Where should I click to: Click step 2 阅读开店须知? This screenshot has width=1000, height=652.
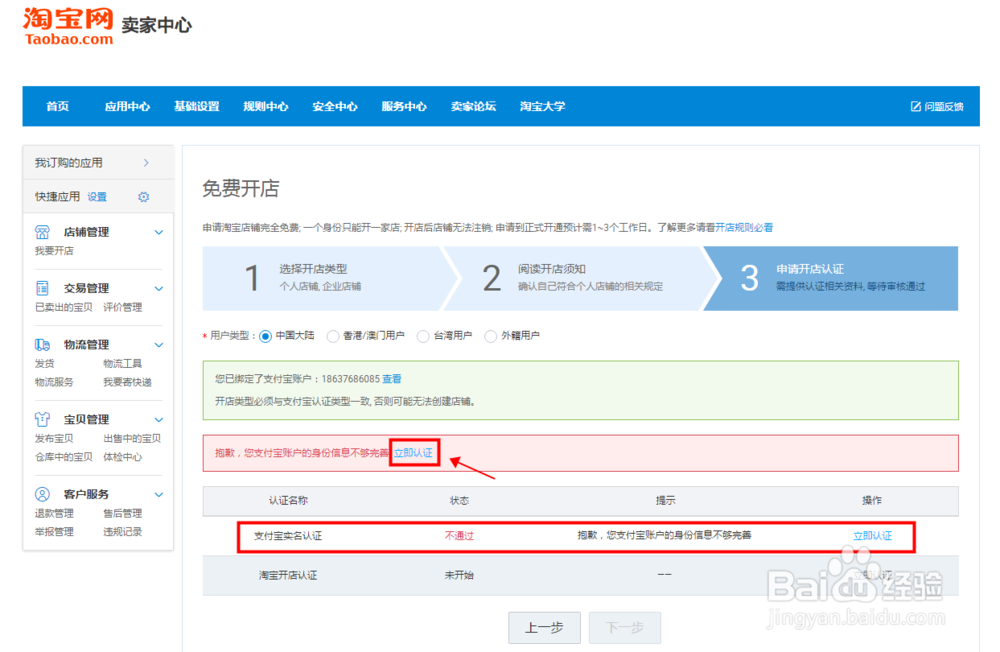point(580,278)
